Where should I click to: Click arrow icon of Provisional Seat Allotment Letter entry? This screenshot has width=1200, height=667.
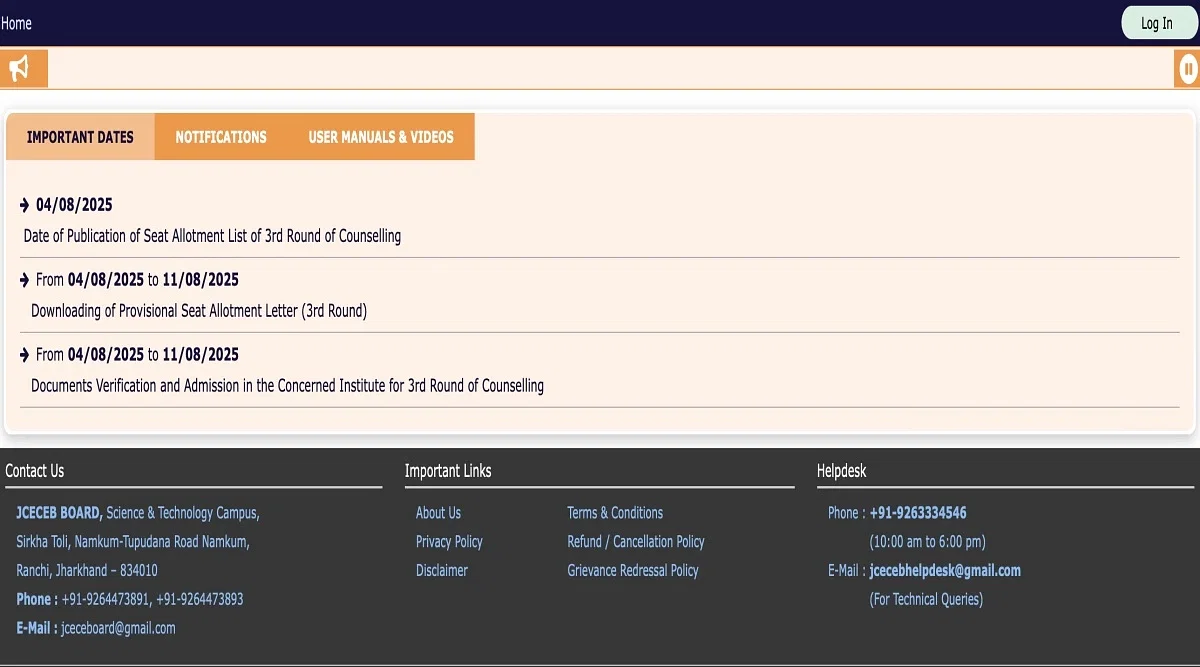click(x=25, y=280)
